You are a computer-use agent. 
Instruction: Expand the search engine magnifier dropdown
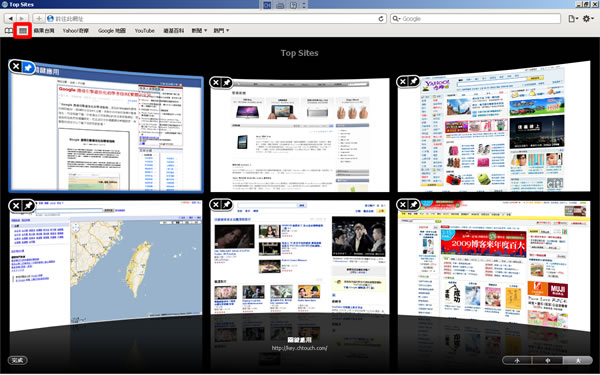pos(396,19)
